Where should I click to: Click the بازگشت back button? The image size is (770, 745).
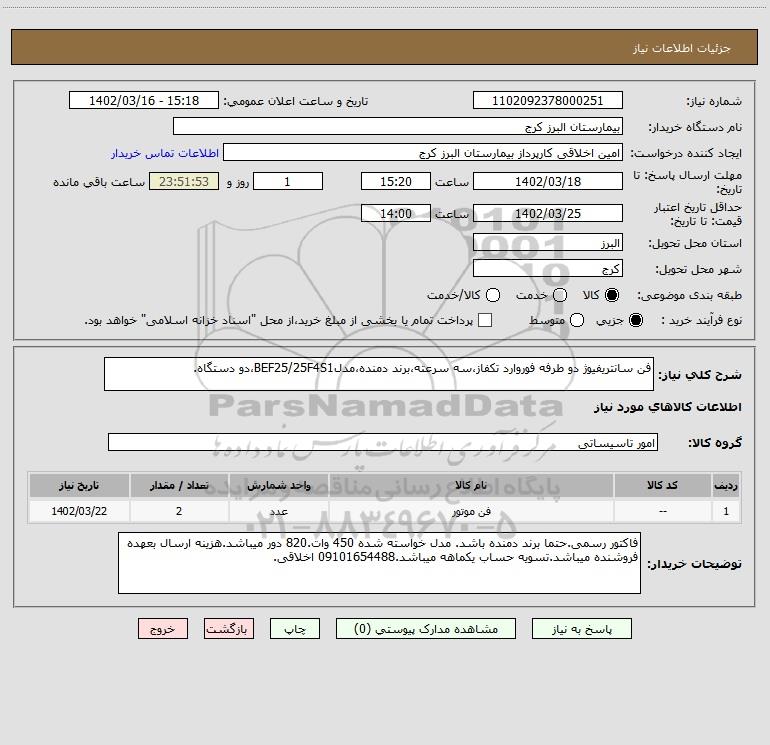pyautogui.click(x=229, y=629)
